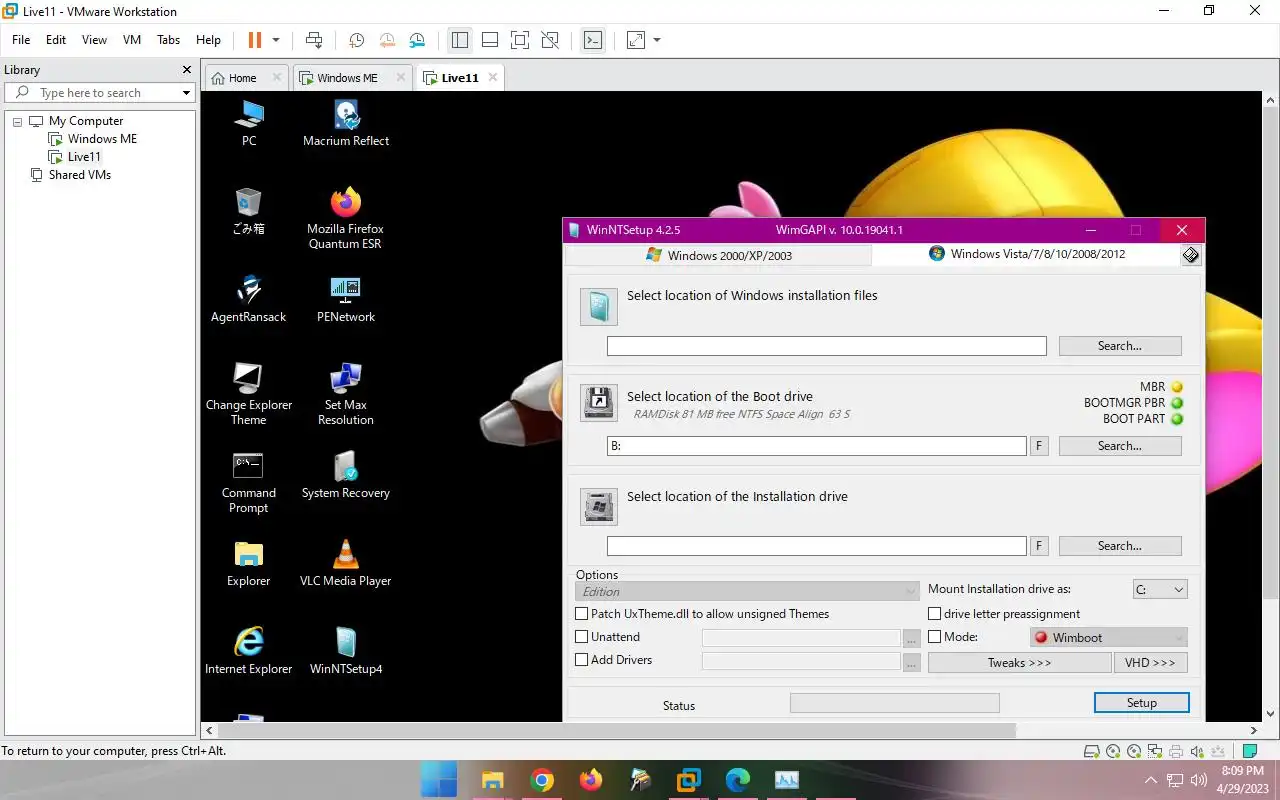Switch to the Windows ME tab
Viewport: 1280px width, 800px height.
(x=351, y=77)
